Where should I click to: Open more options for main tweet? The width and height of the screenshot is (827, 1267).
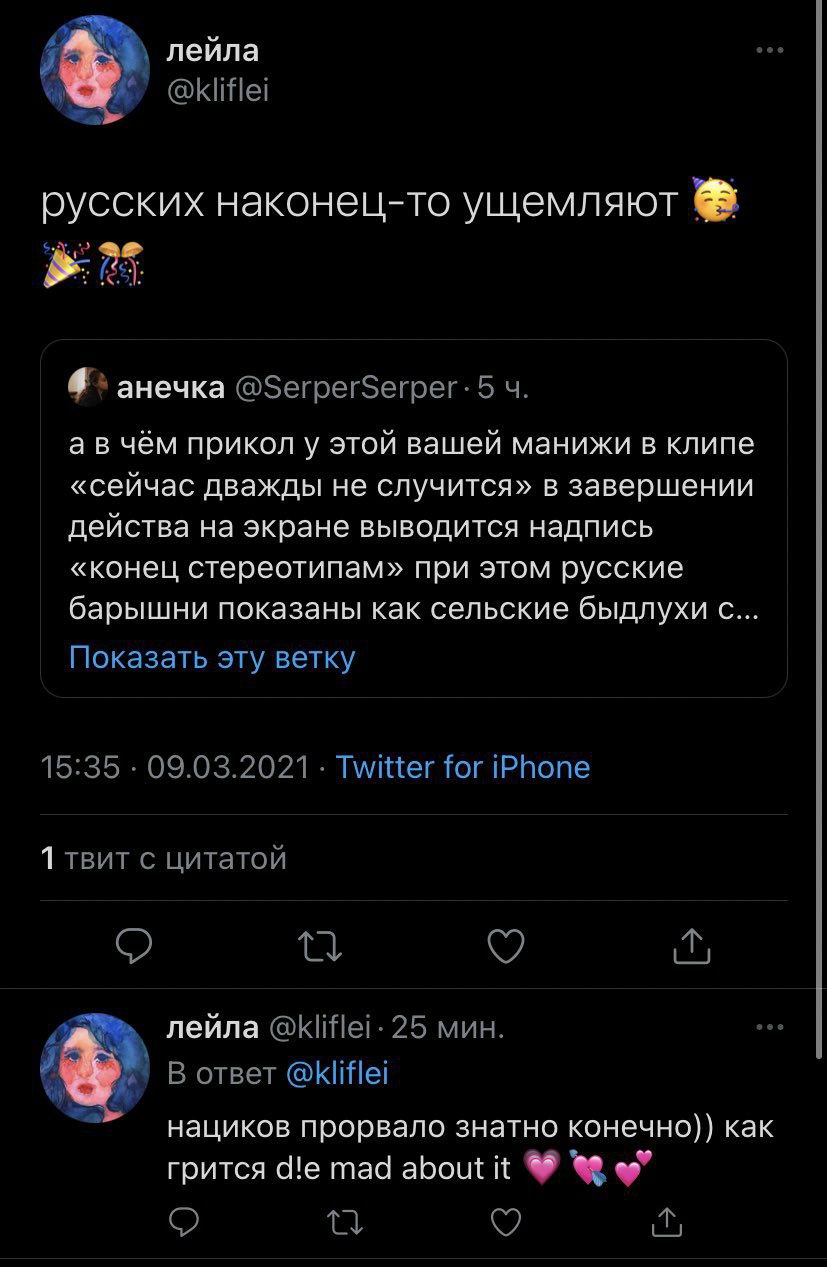click(769, 50)
